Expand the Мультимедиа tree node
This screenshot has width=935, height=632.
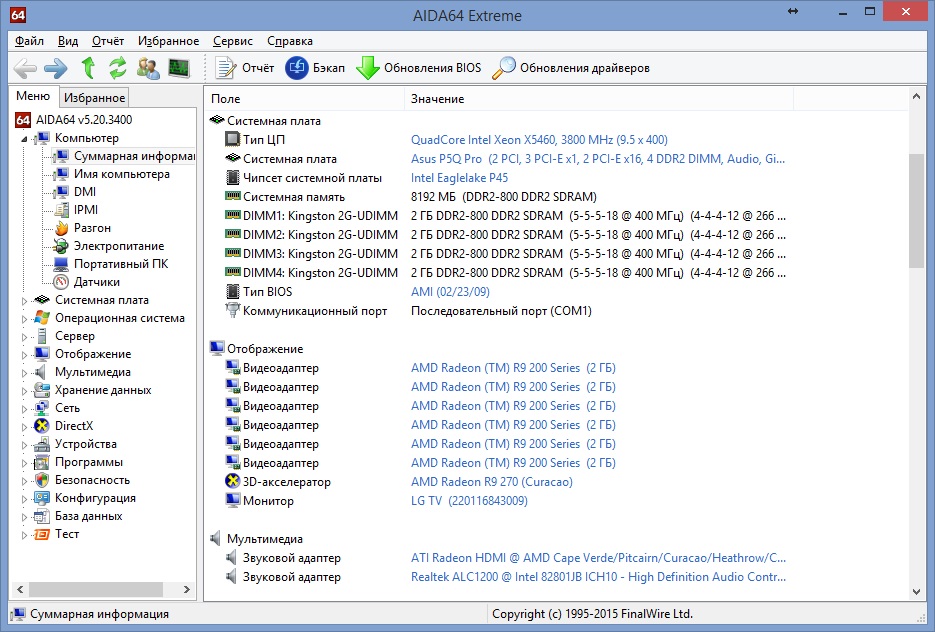[24, 373]
